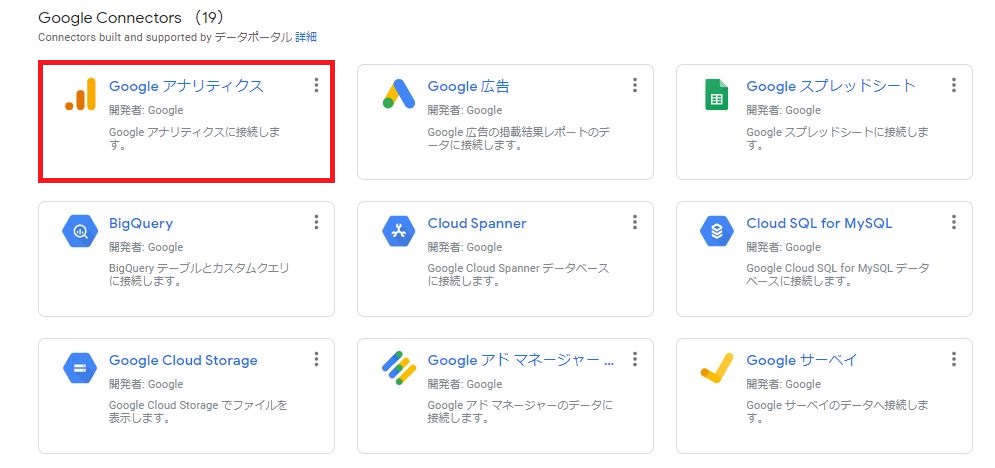Open more options for Cloud SQL for MySQL
The height and width of the screenshot is (468, 995).
click(x=953, y=222)
